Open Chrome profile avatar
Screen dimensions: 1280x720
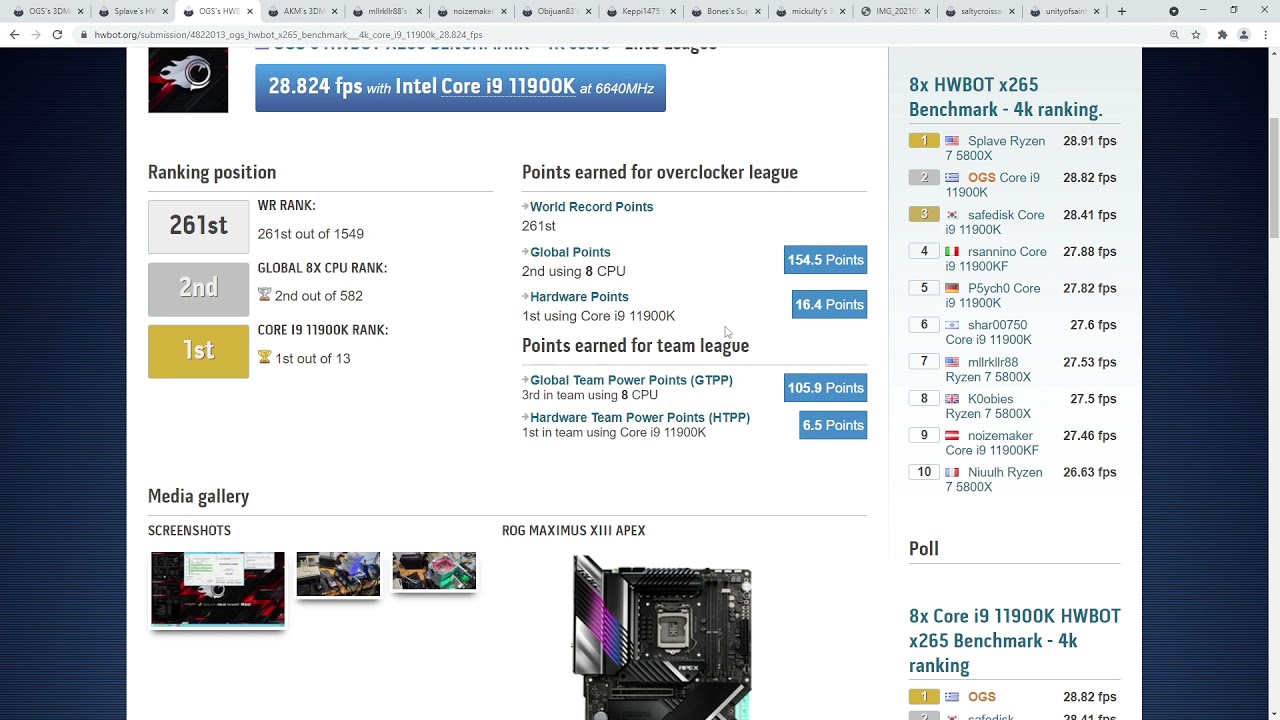[x=1244, y=34]
